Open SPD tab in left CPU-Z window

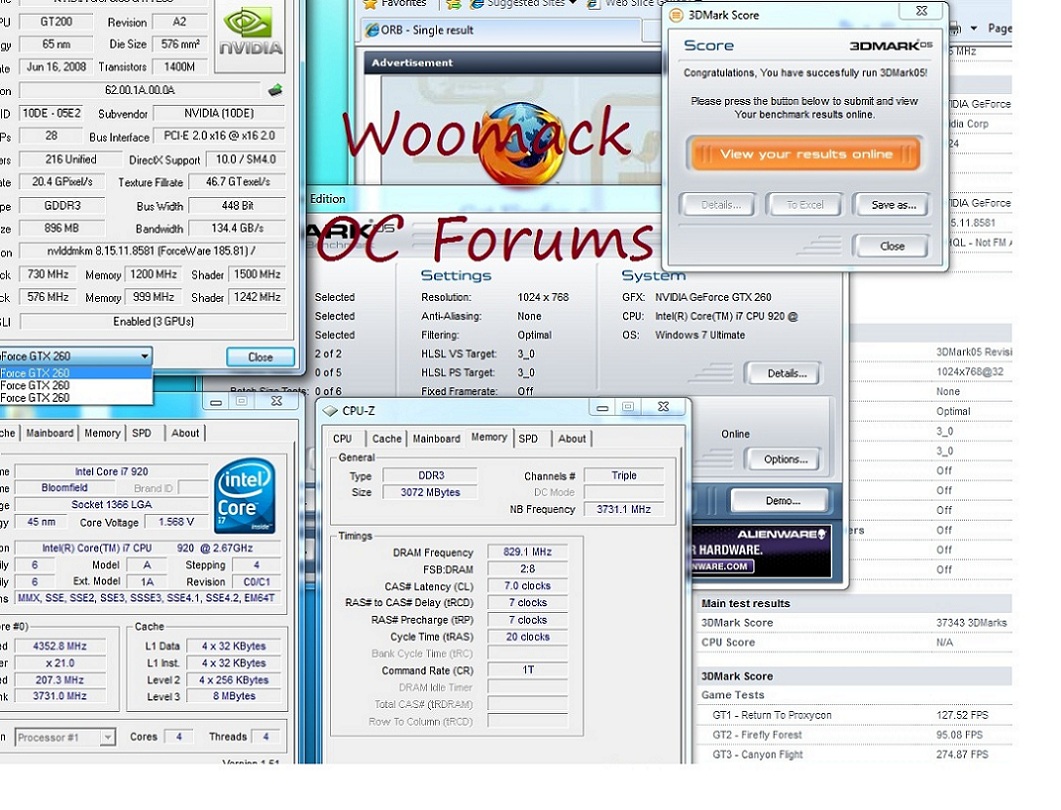click(x=141, y=433)
